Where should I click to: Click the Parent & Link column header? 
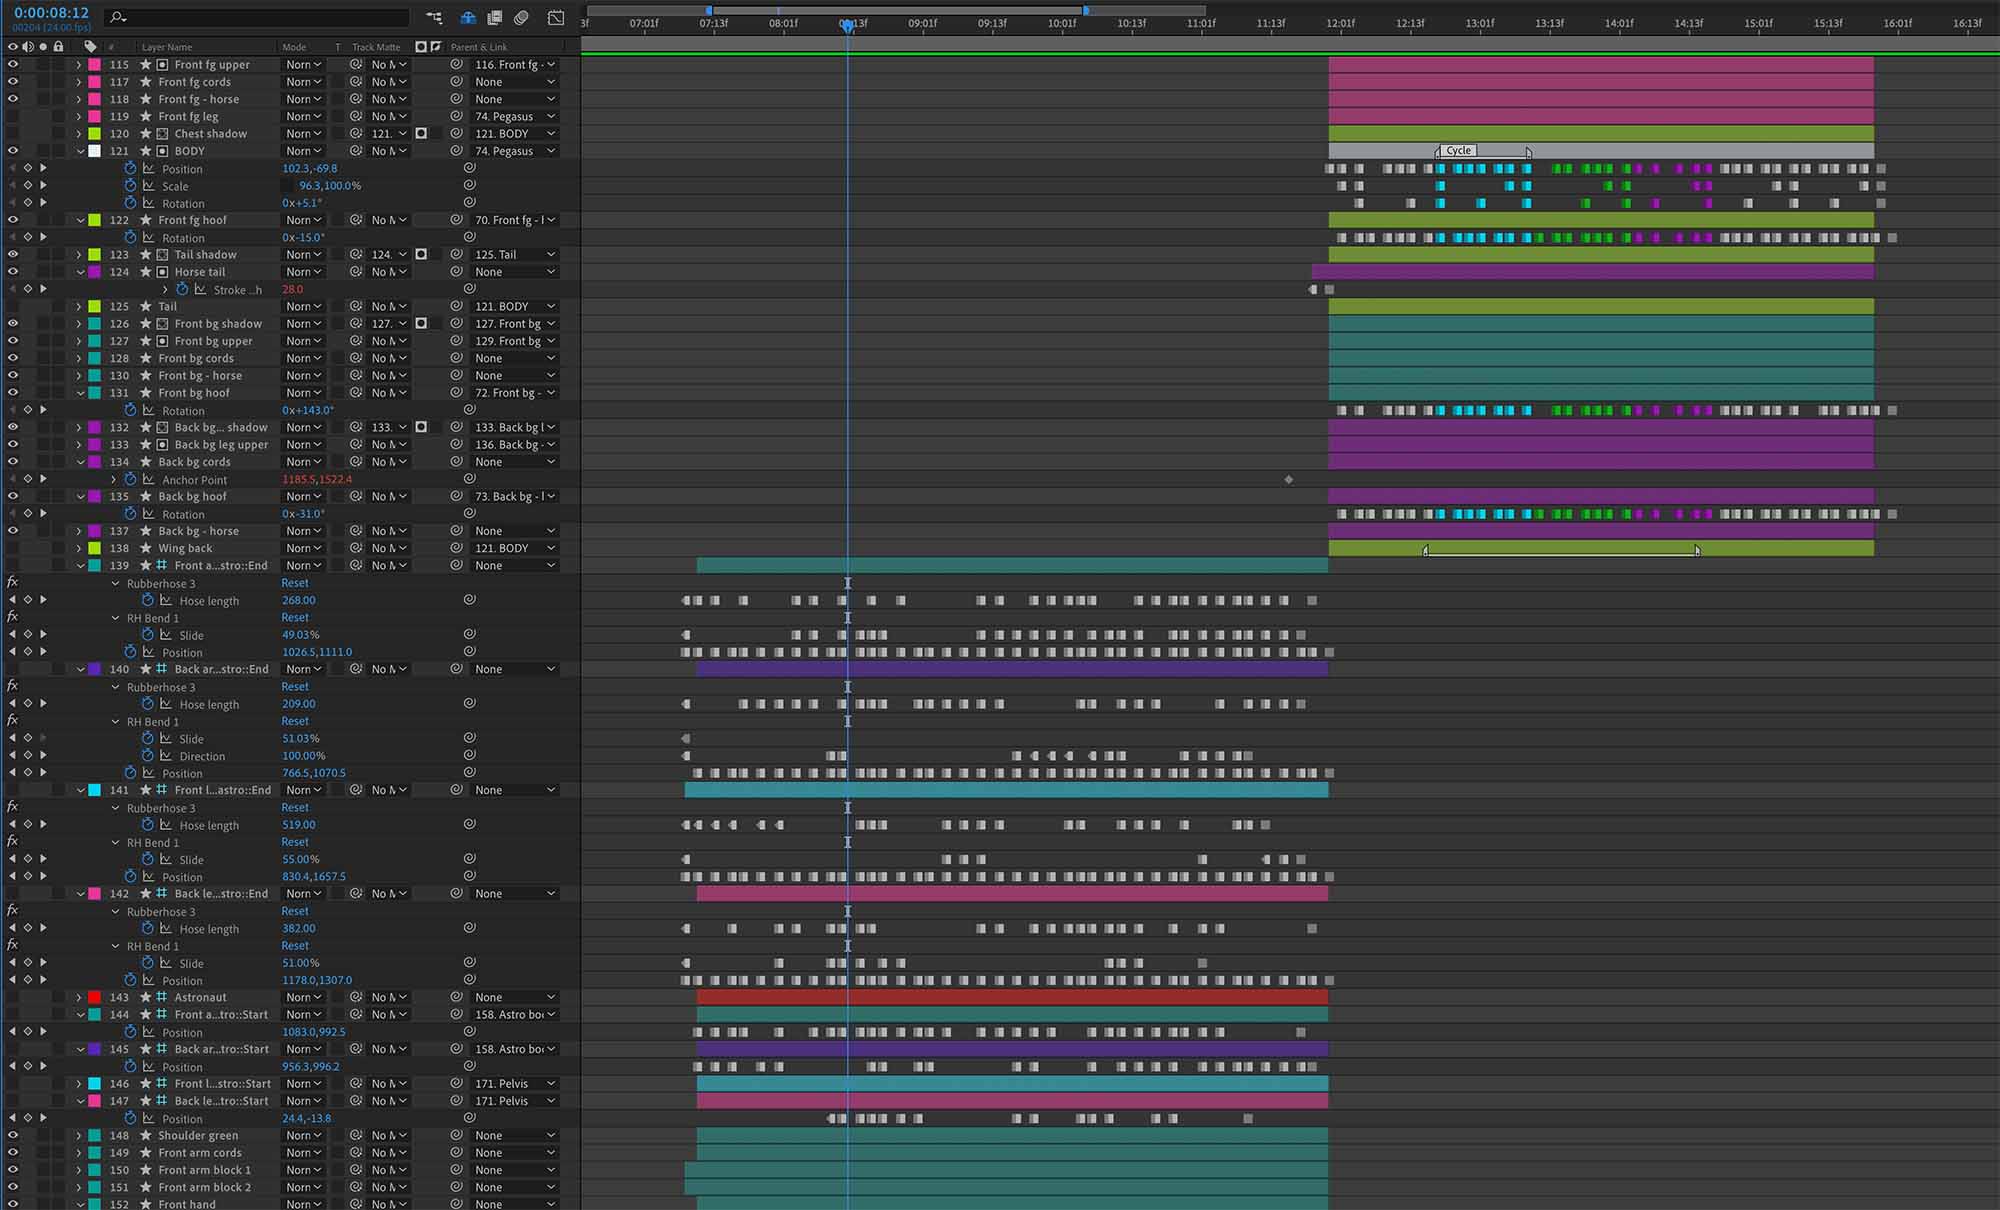(479, 47)
